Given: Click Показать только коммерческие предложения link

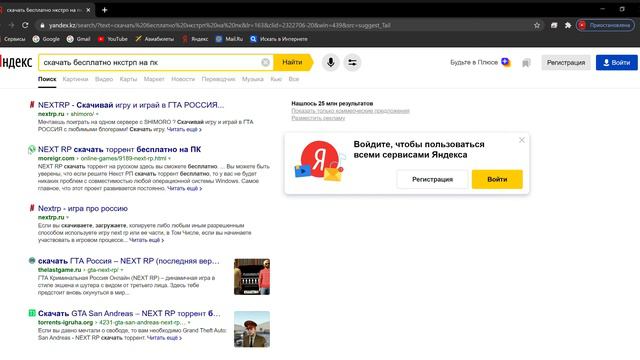Looking at the screenshot, I should click(350, 111).
